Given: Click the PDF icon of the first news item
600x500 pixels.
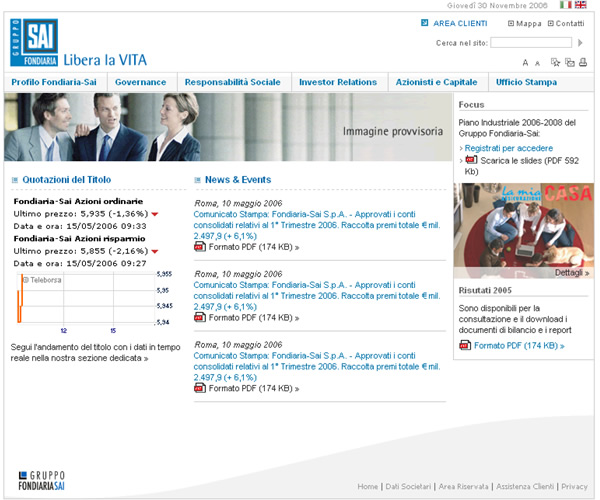Looking at the screenshot, I should pyautogui.click(x=200, y=247).
